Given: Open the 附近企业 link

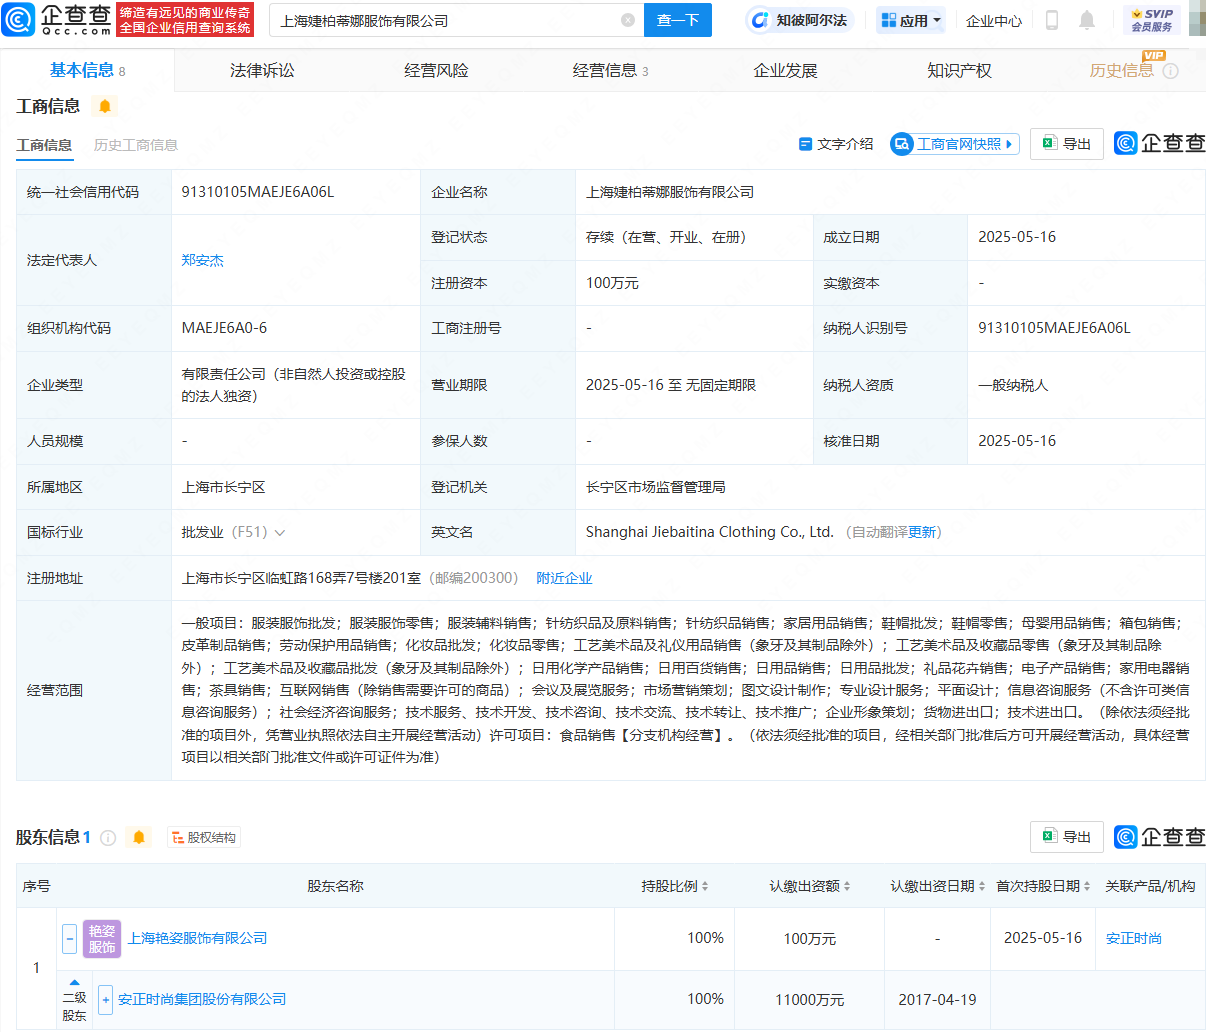Looking at the screenshot, I should coord(564,578).
